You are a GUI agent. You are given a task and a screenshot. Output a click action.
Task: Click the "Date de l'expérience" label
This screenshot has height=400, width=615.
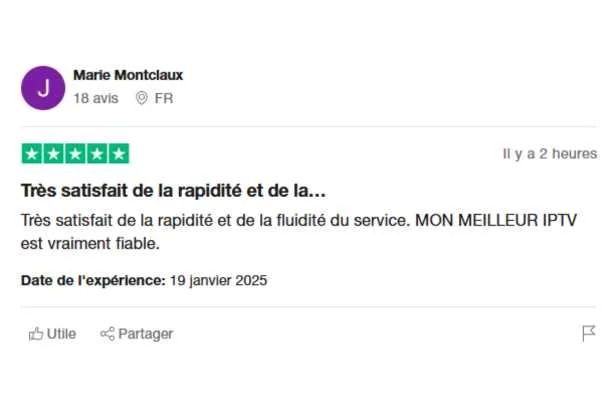click(x=93, y=281)
